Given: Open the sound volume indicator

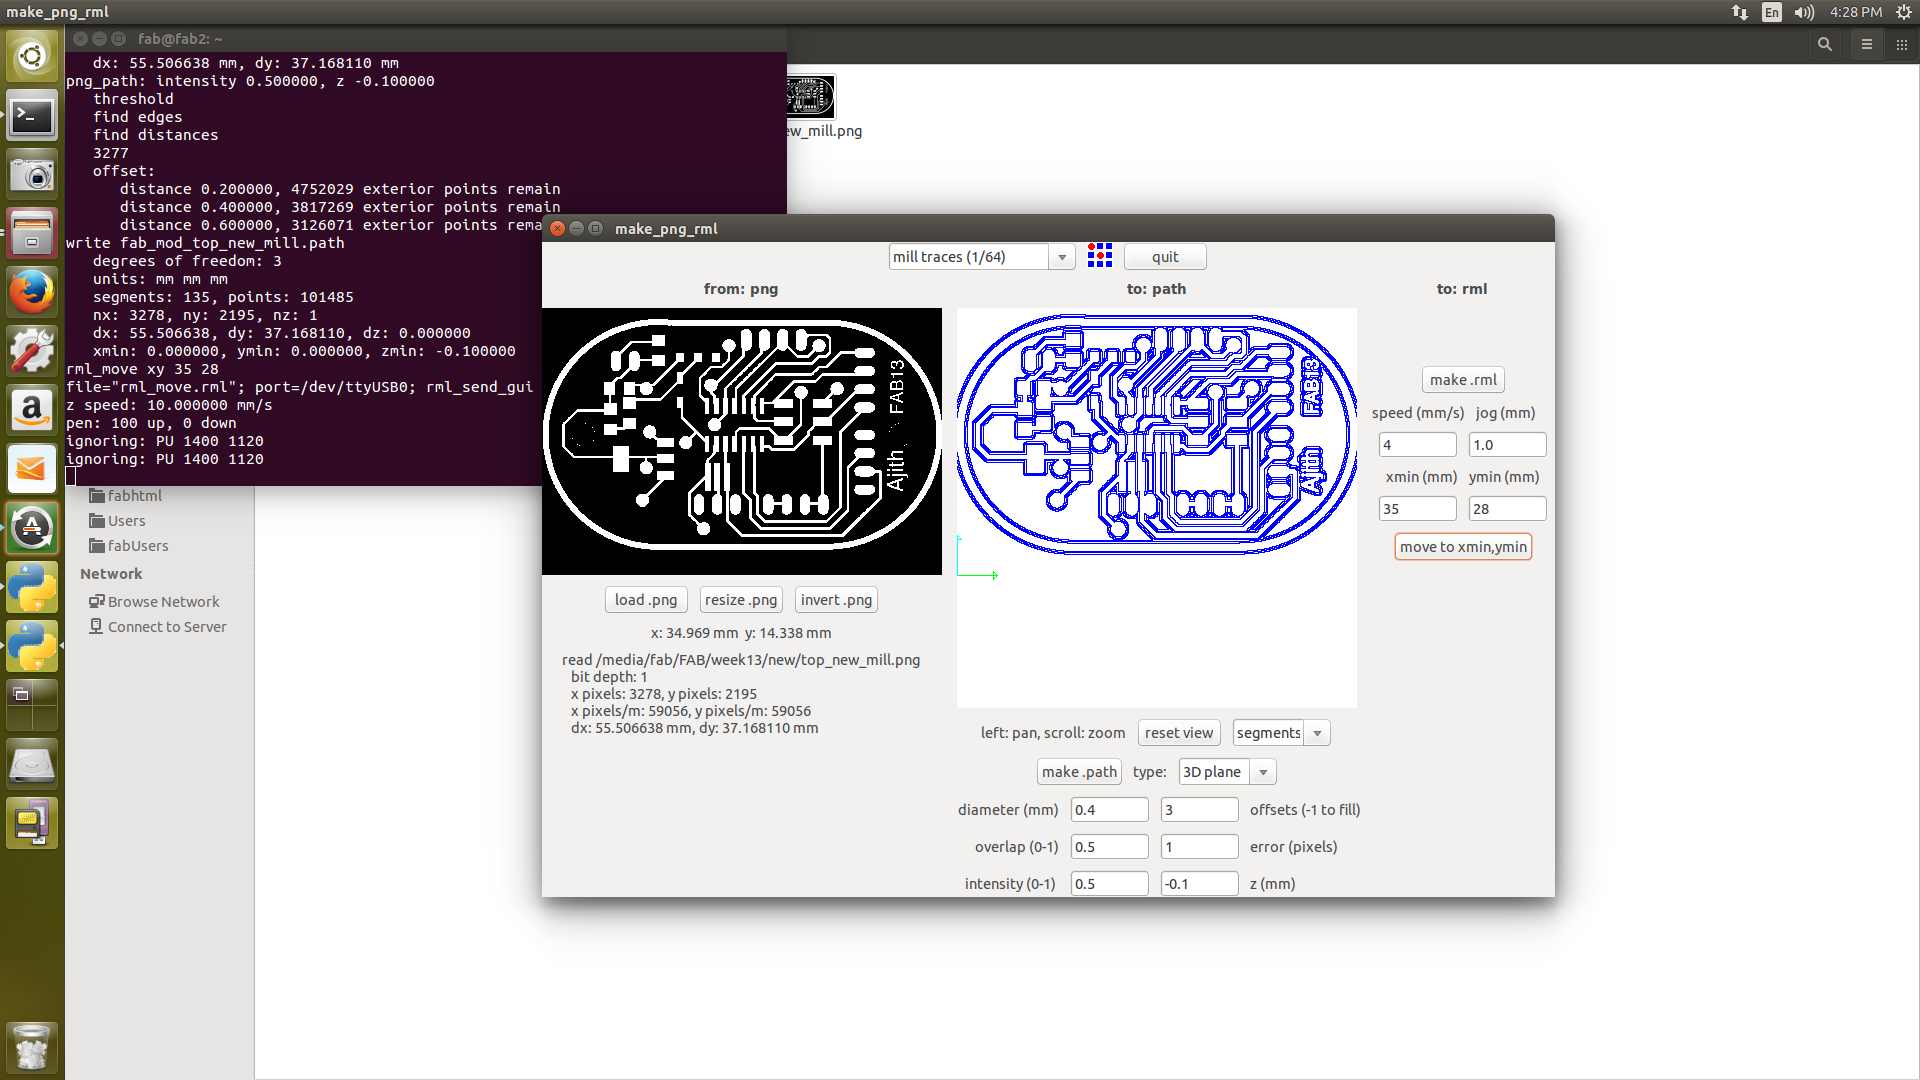Looking at the screenshot, I should (x=1804, y=12).
